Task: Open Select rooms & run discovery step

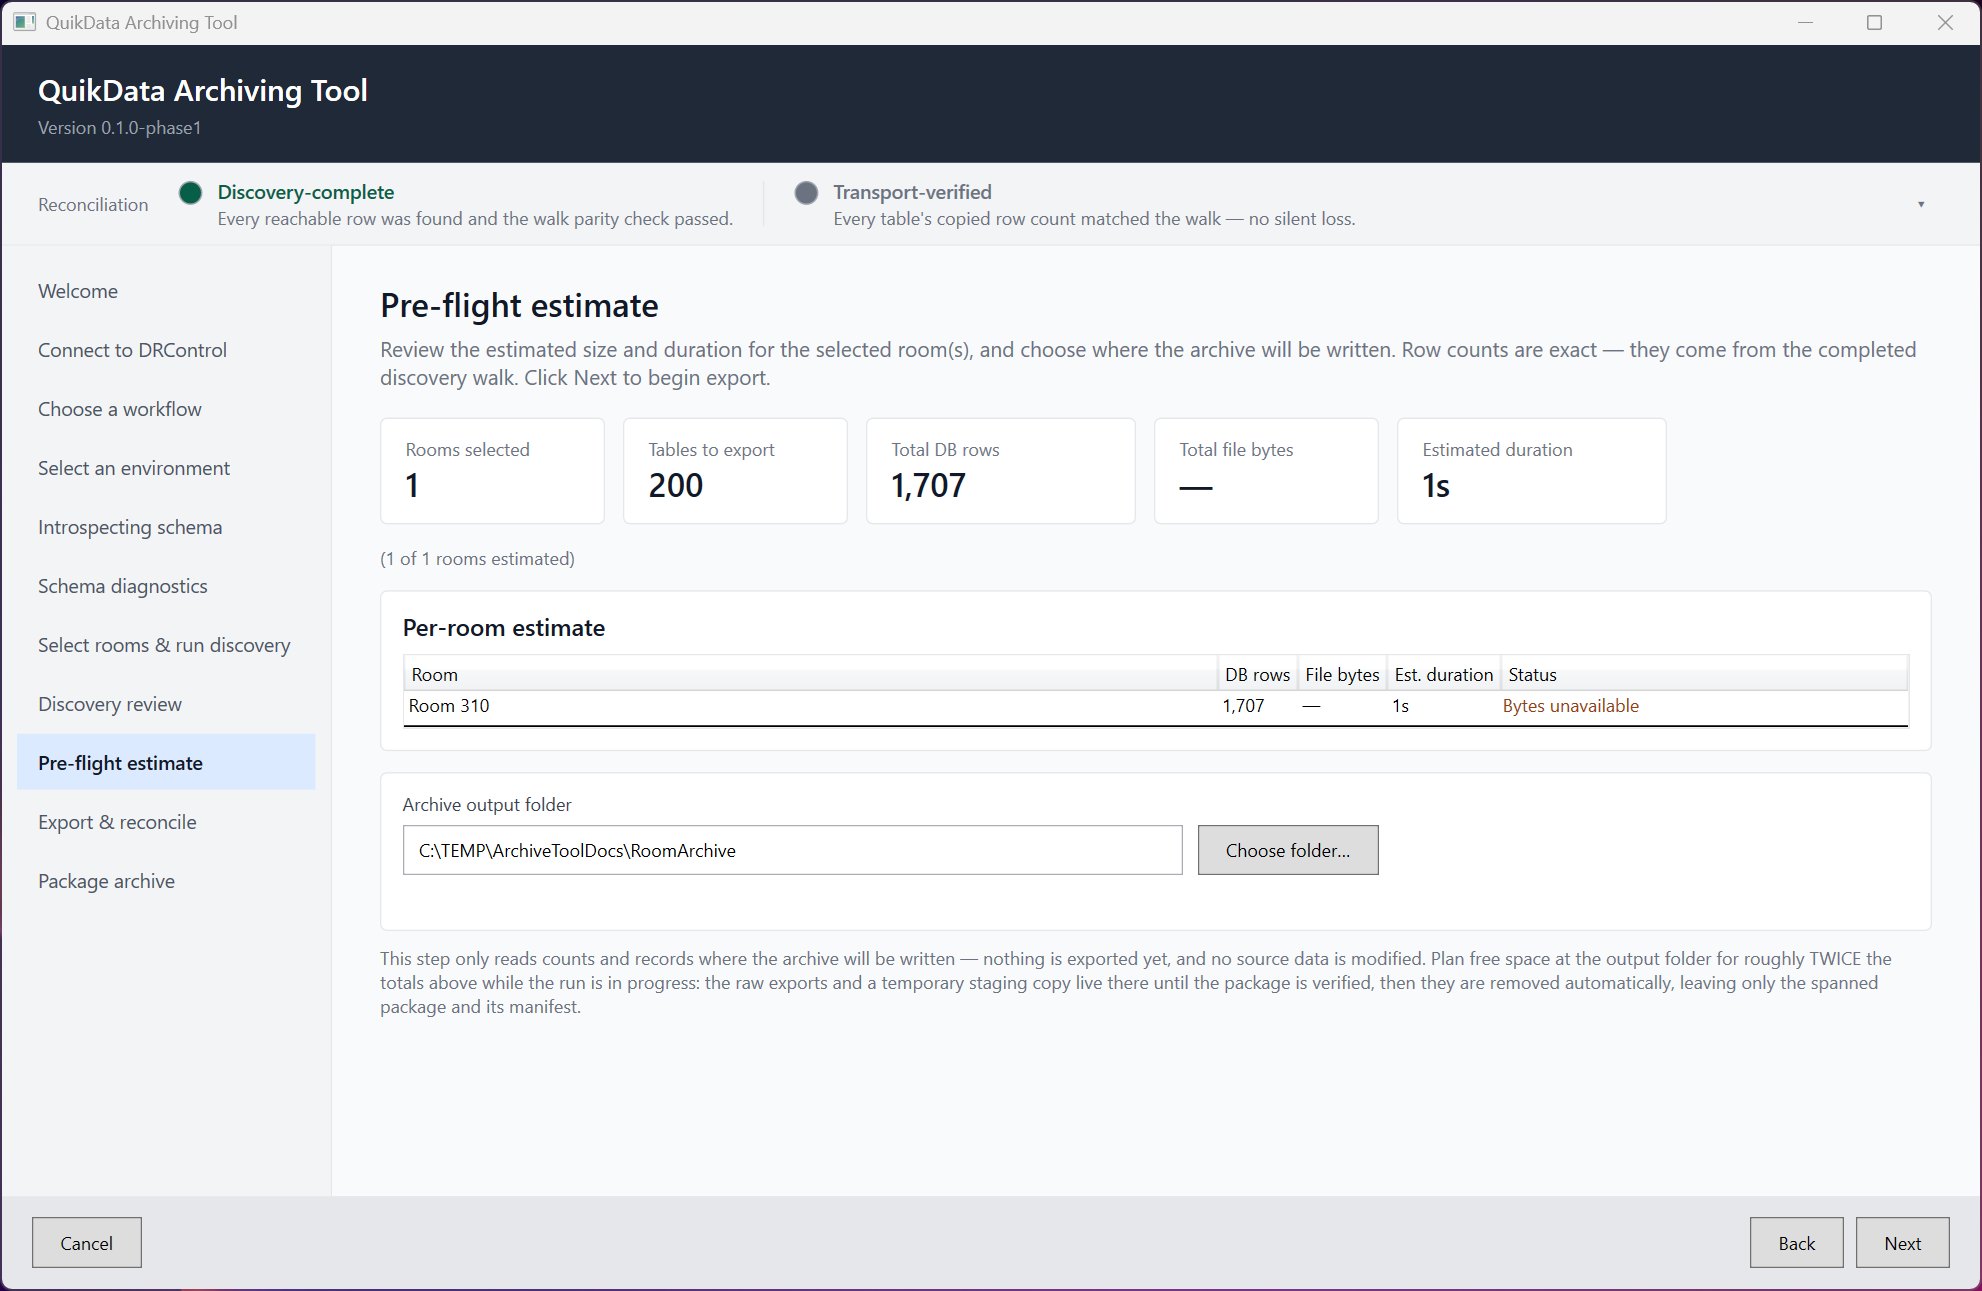Action: [166, 645]
